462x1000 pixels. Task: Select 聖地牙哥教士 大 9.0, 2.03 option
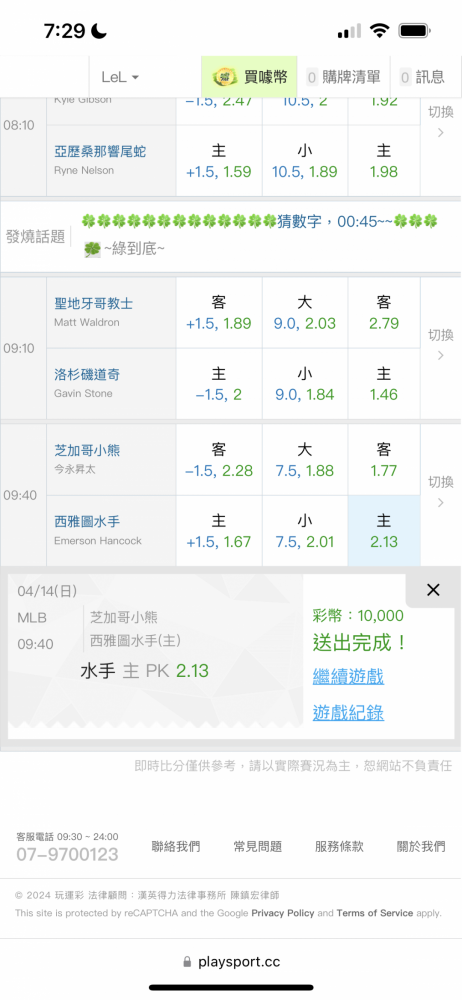pyautogui.click(x=304, y=312)
